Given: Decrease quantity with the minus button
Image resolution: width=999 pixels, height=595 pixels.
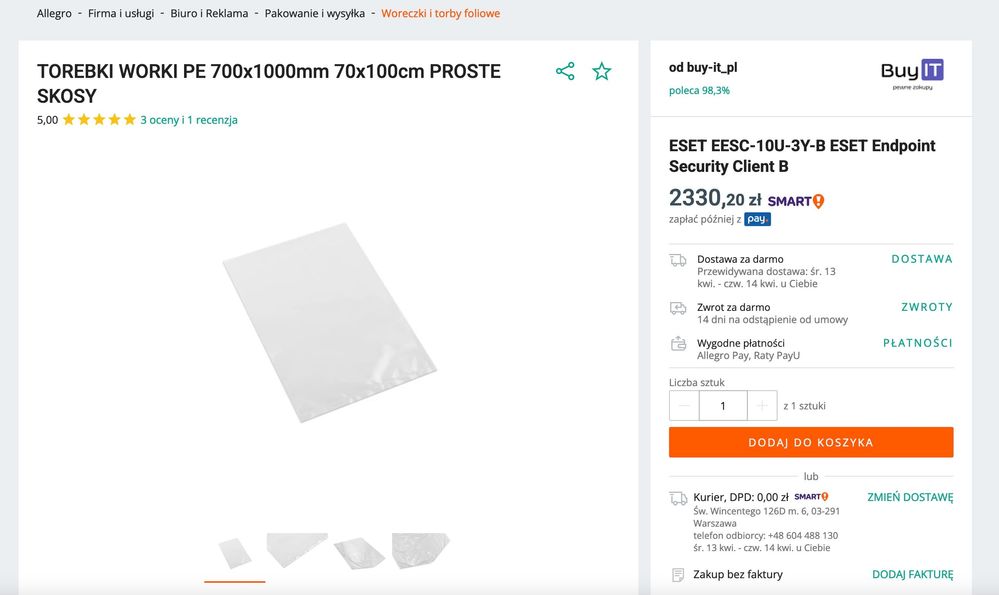Looking at the screenshot, I should 684,406.
